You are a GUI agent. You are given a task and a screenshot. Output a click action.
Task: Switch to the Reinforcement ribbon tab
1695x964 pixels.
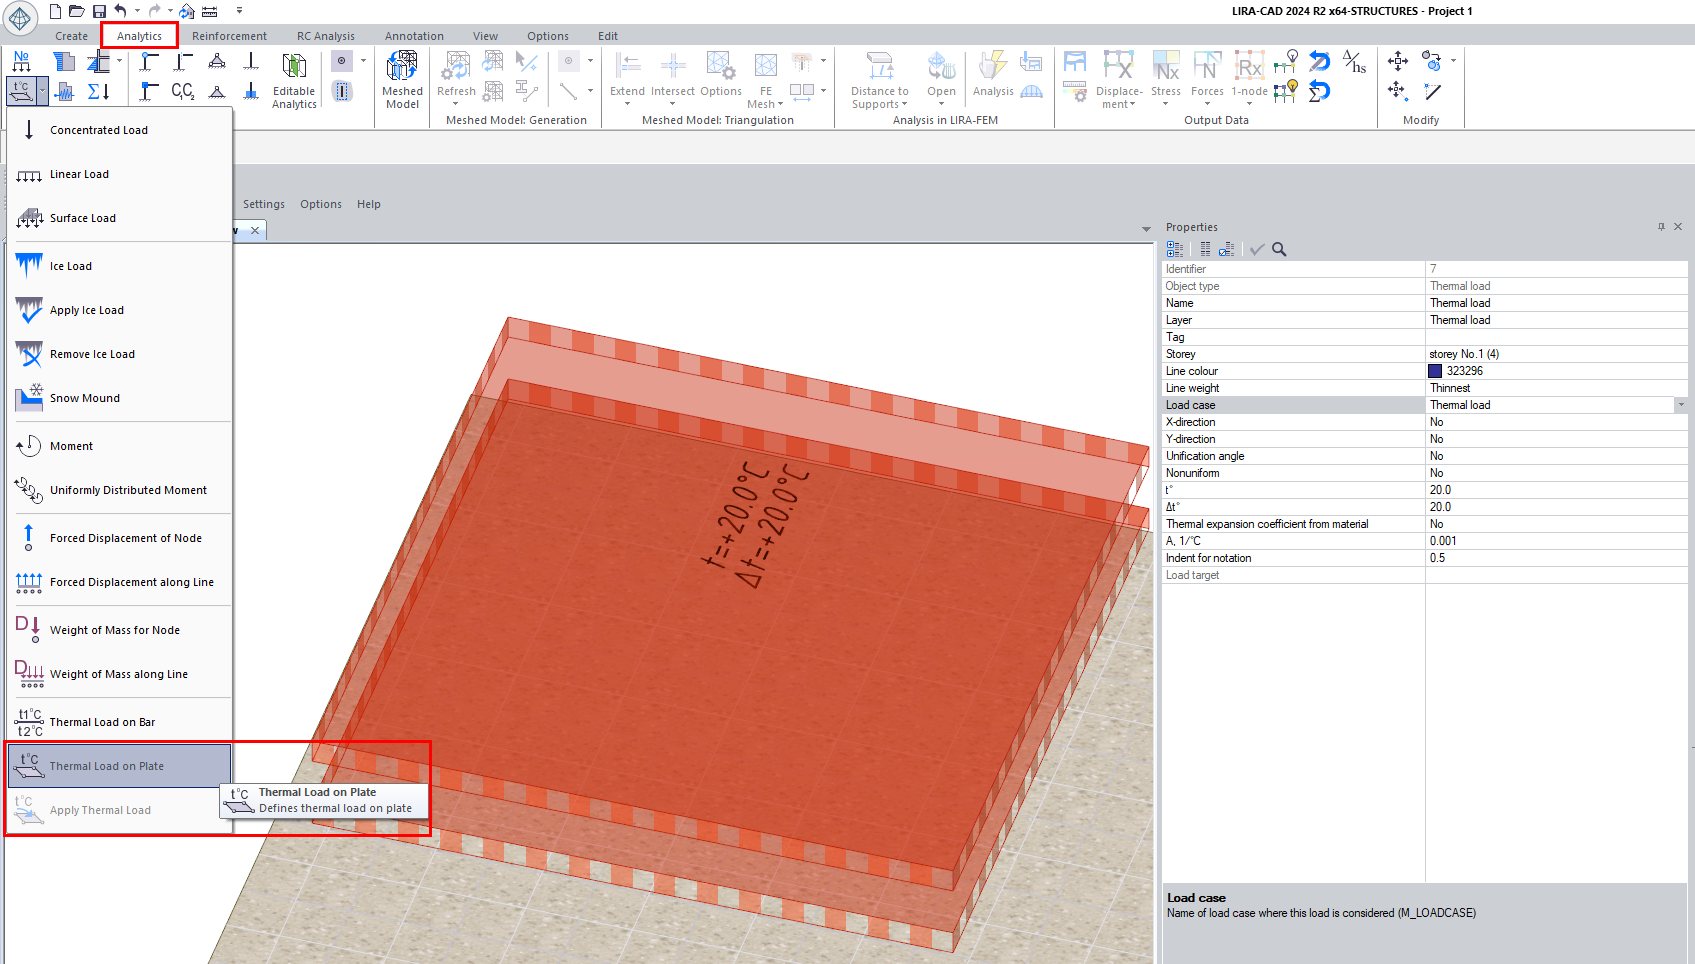coord(229,36)
